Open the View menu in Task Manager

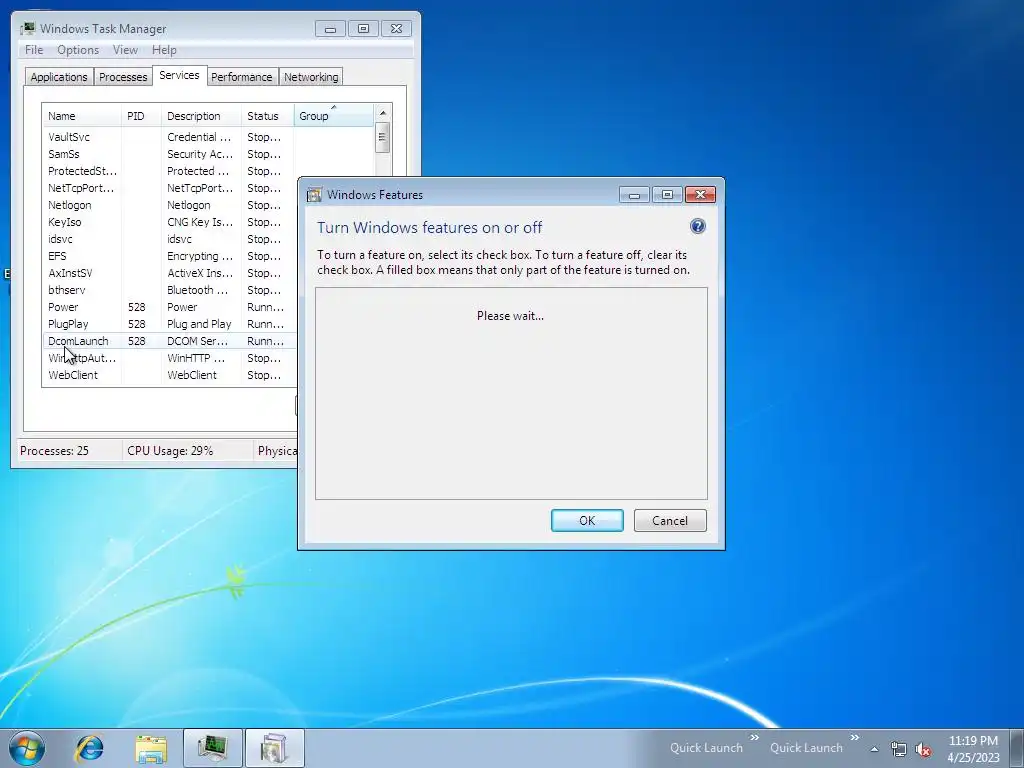[125, 50]
